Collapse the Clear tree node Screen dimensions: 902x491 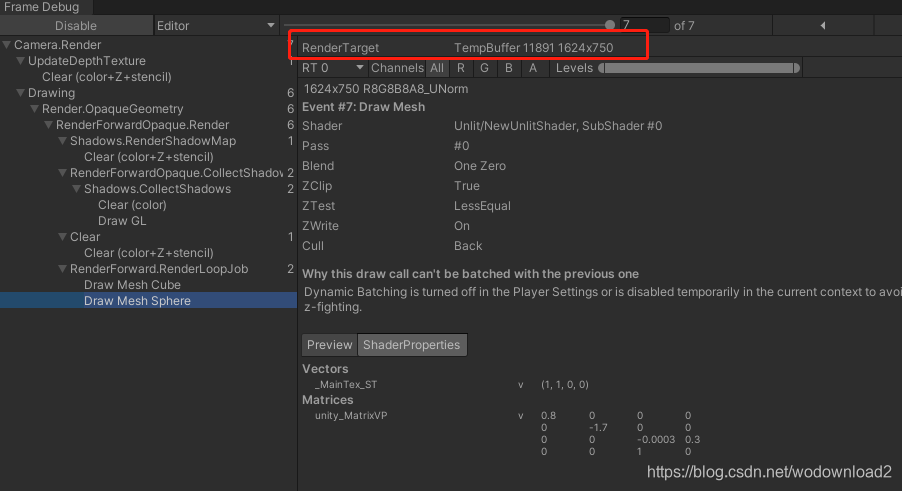[x=63, y=237]
